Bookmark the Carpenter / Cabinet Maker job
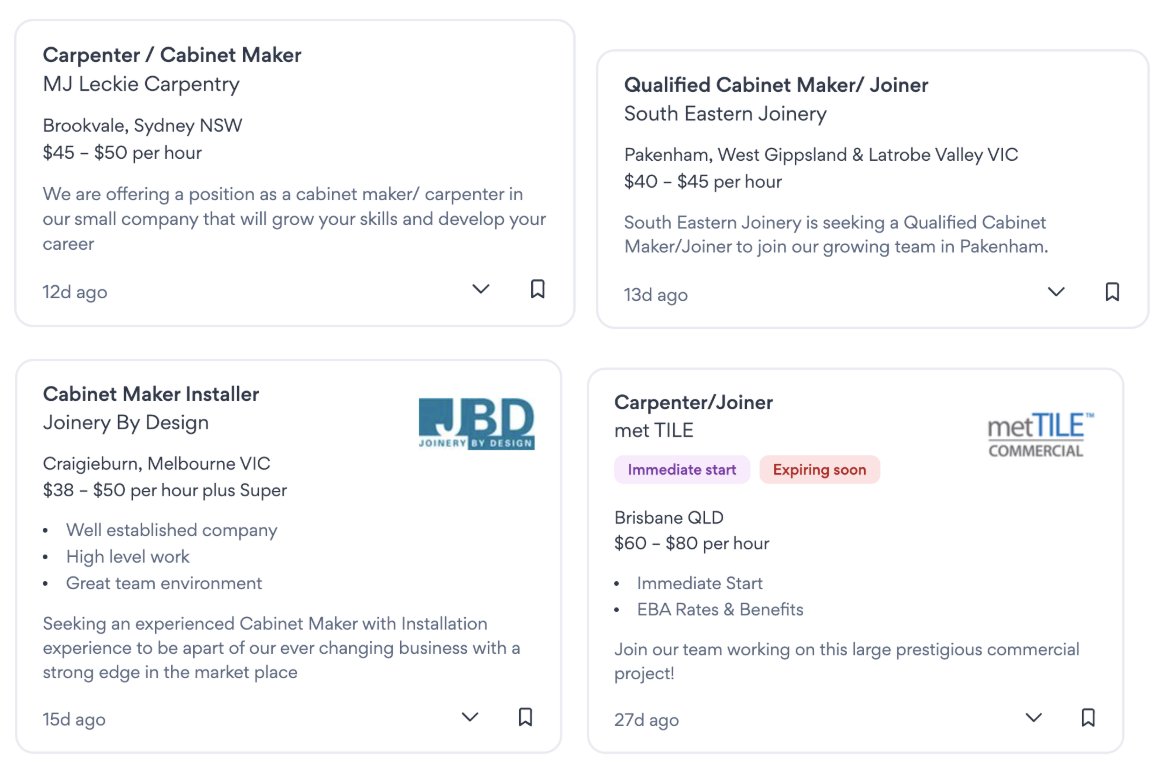This screenshot has width=1166, height=774. [537, 289]
